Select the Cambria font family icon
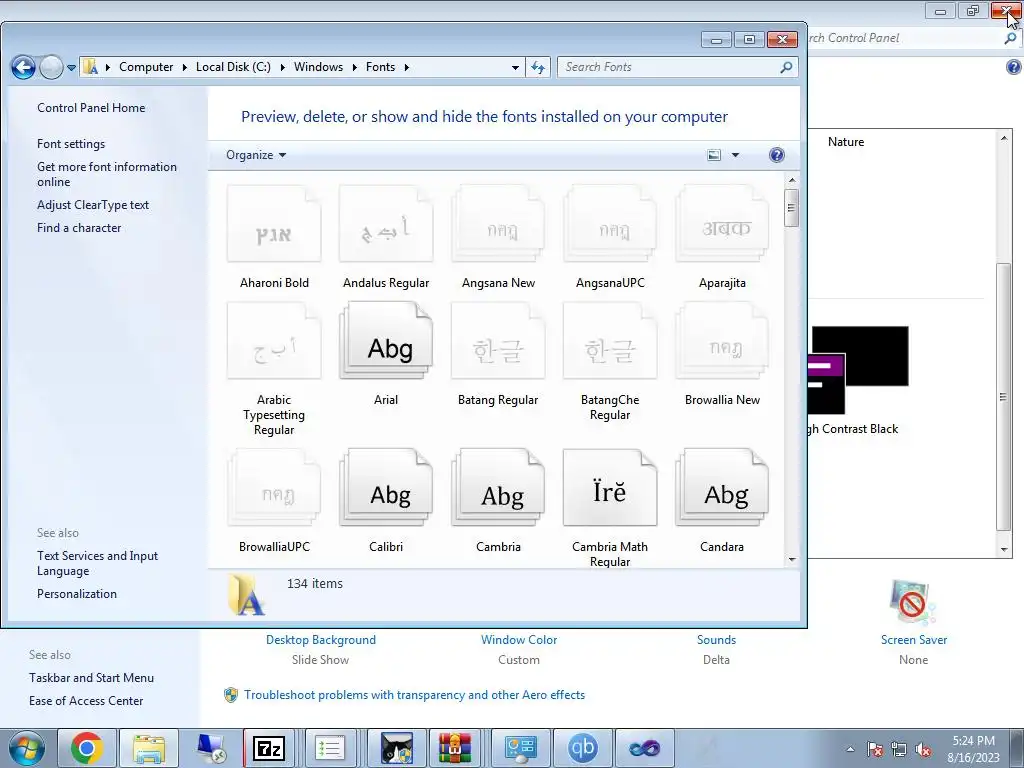Viewport: 1024px width, 768px height. (x=498, y=488)
